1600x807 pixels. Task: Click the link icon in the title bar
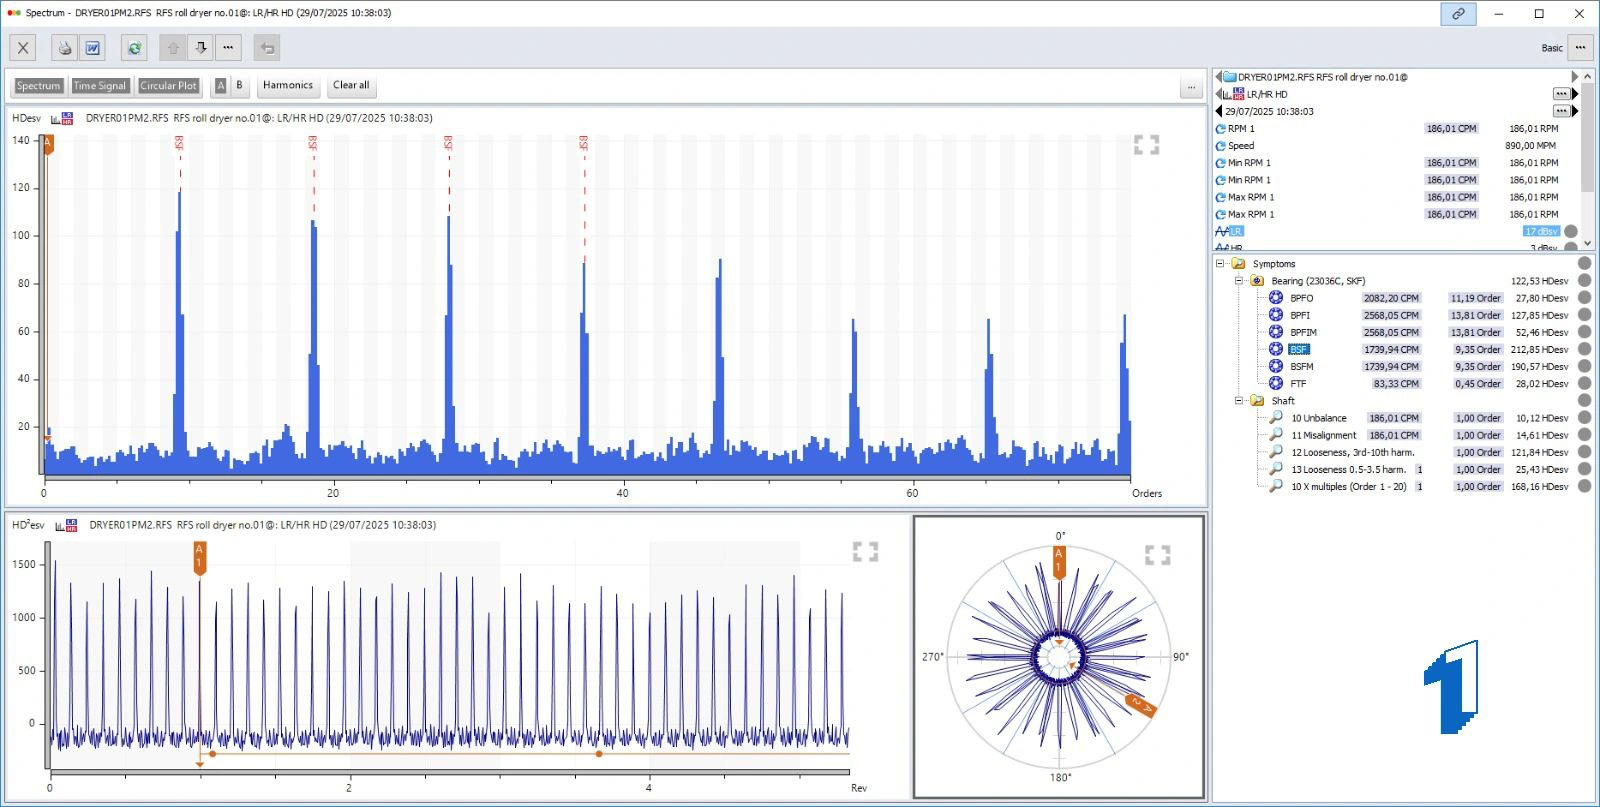1458,14
